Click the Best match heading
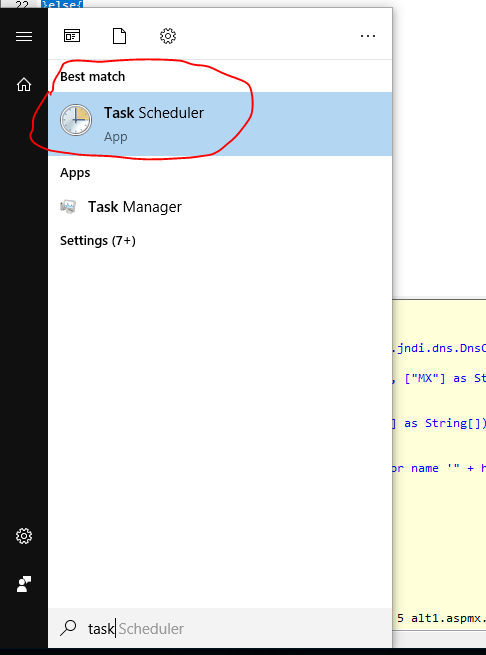Screen dimensions: 486x655 click(93, 76)
